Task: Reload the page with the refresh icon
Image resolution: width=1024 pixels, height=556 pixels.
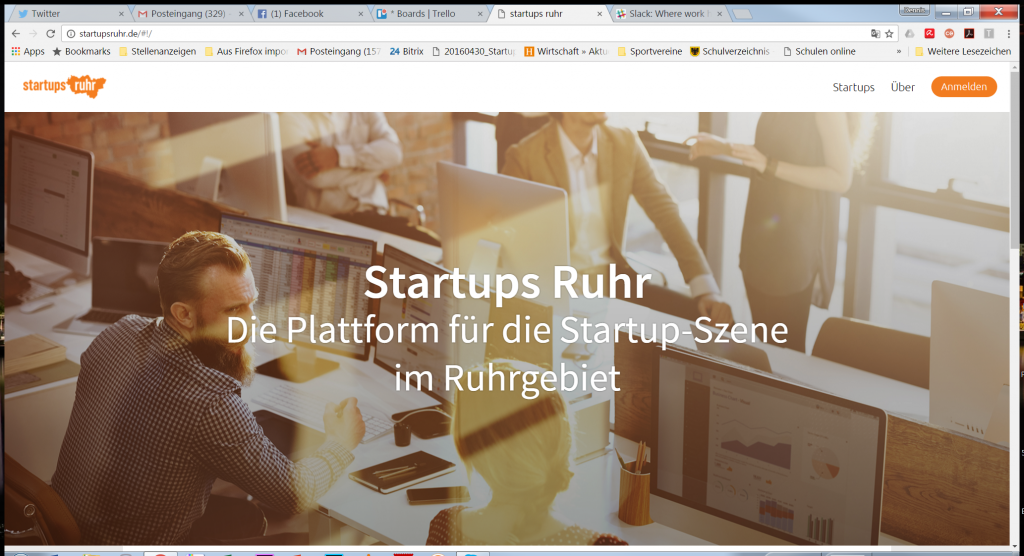Action: (x=50, y=33)
